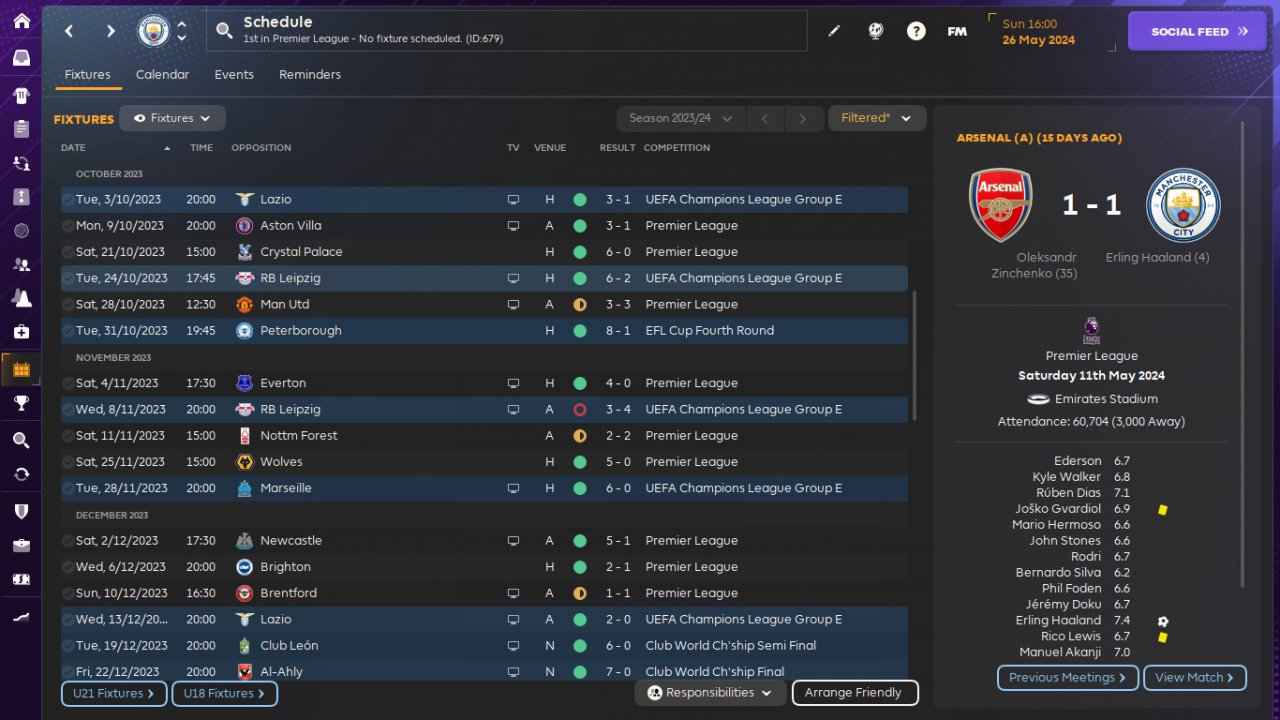Image resolution: width=1280 pixels, height=720 pixels.
Task: Open the question mark help icon
Action: coord(916,31)
